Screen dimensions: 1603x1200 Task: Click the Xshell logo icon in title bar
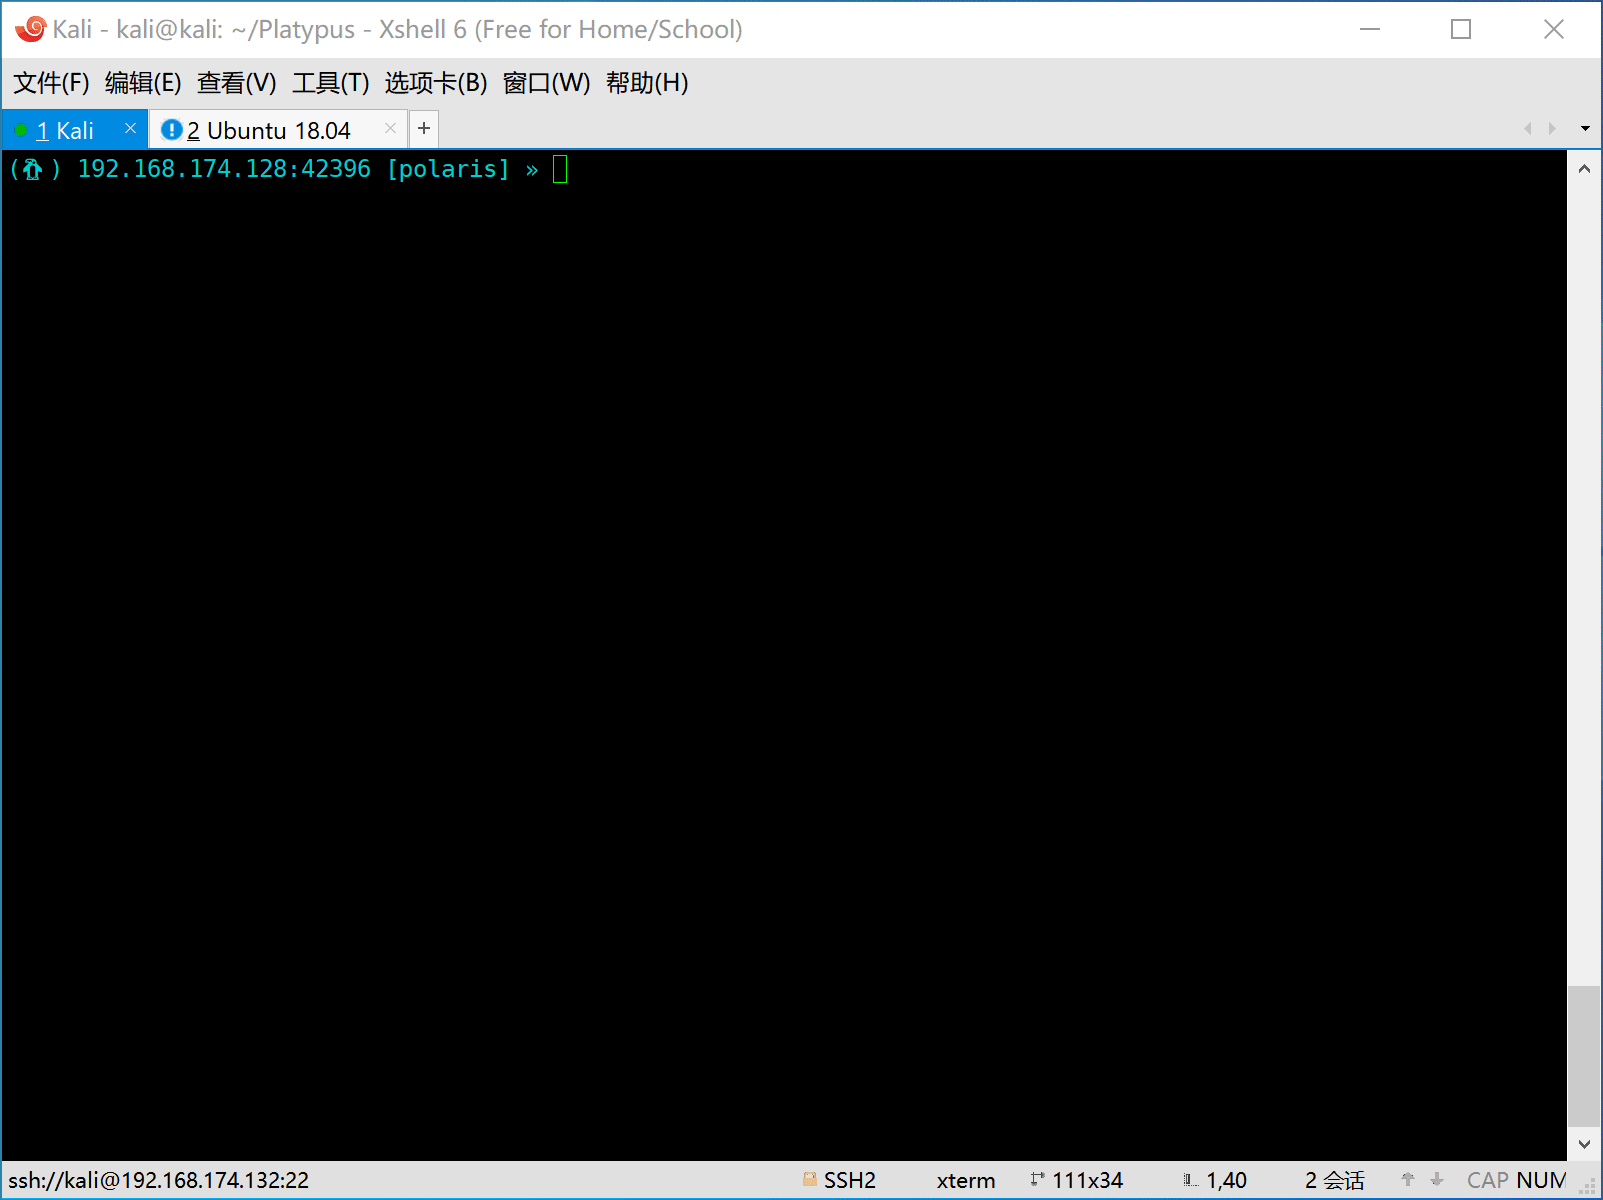(30, 29)
